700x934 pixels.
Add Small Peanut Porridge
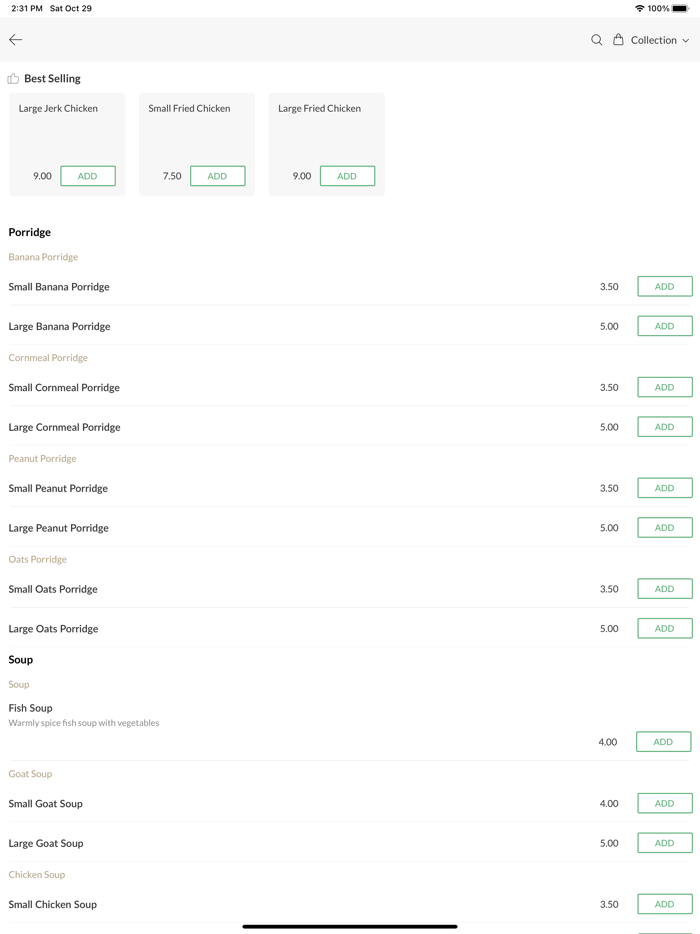(x=664, y=488)
